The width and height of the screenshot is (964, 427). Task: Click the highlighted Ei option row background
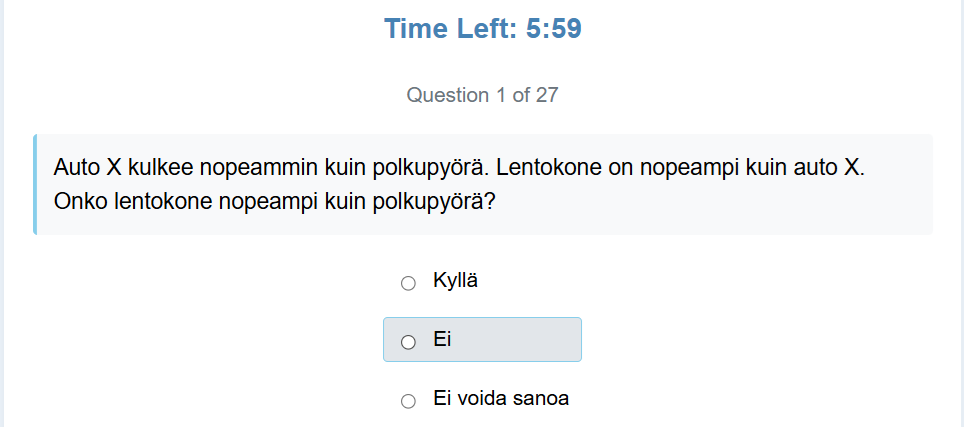pyautogui.click(x=520, y=340)
